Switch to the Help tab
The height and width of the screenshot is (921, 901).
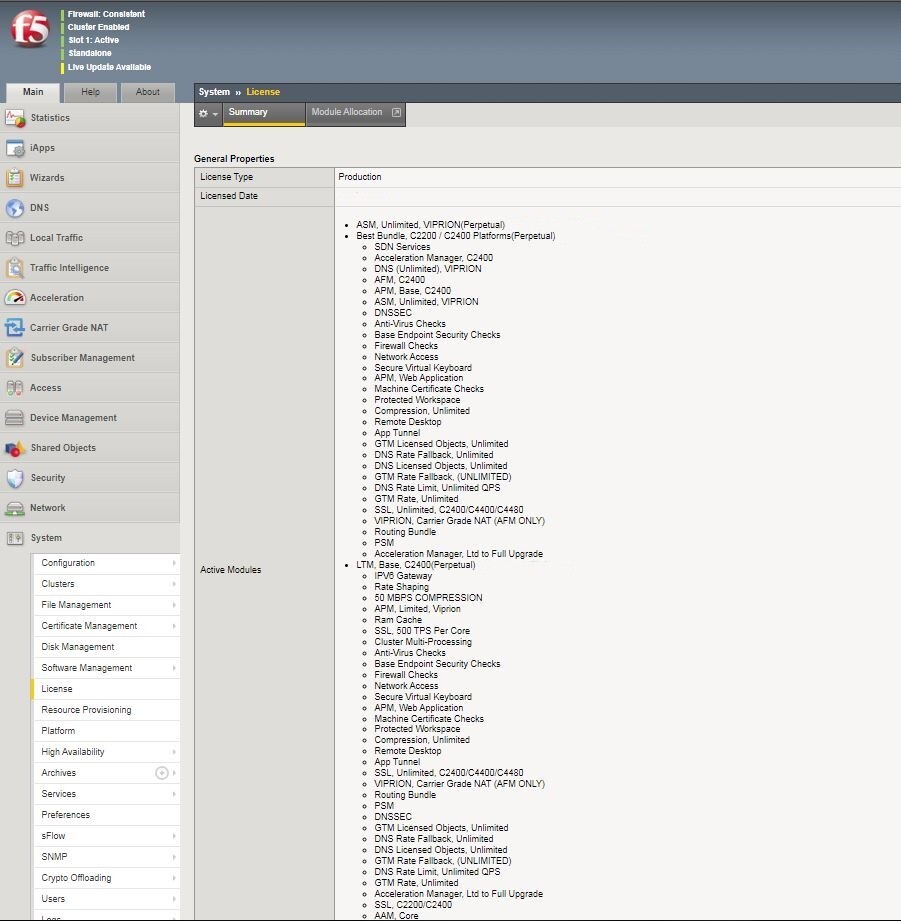tap(90, 92)
